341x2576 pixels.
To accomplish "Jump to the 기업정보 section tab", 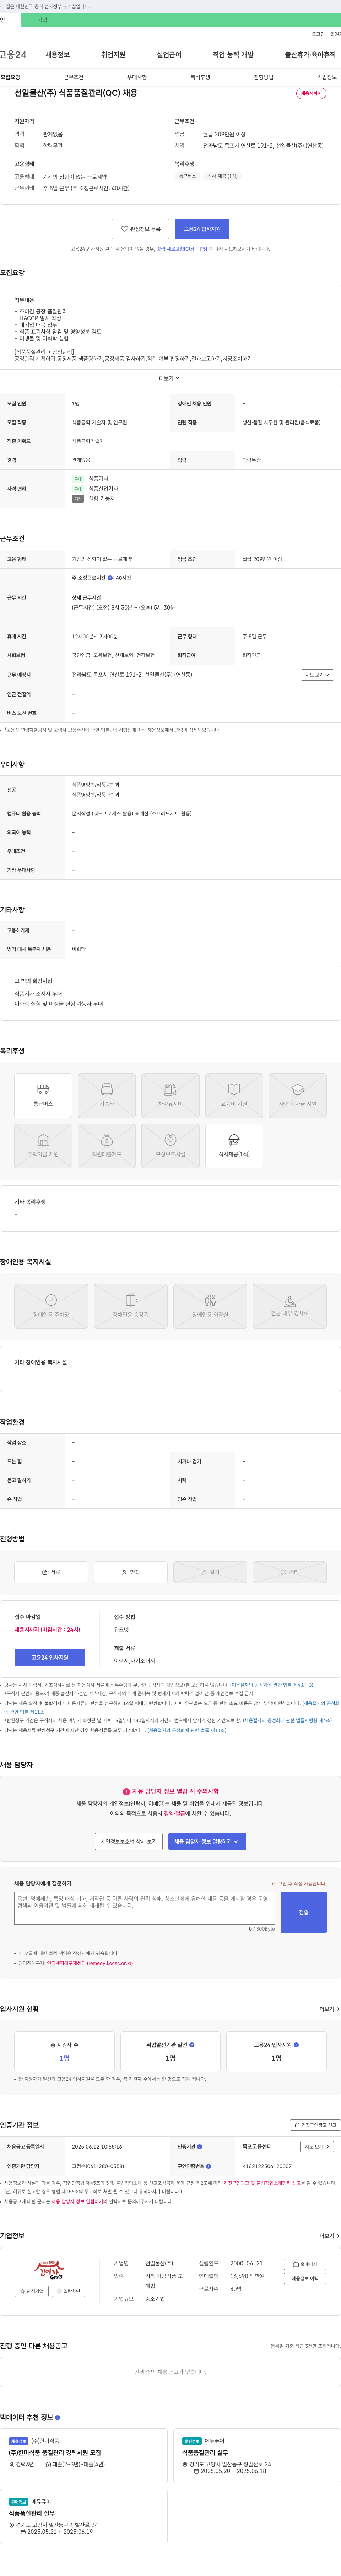I will tap(327, 77).
